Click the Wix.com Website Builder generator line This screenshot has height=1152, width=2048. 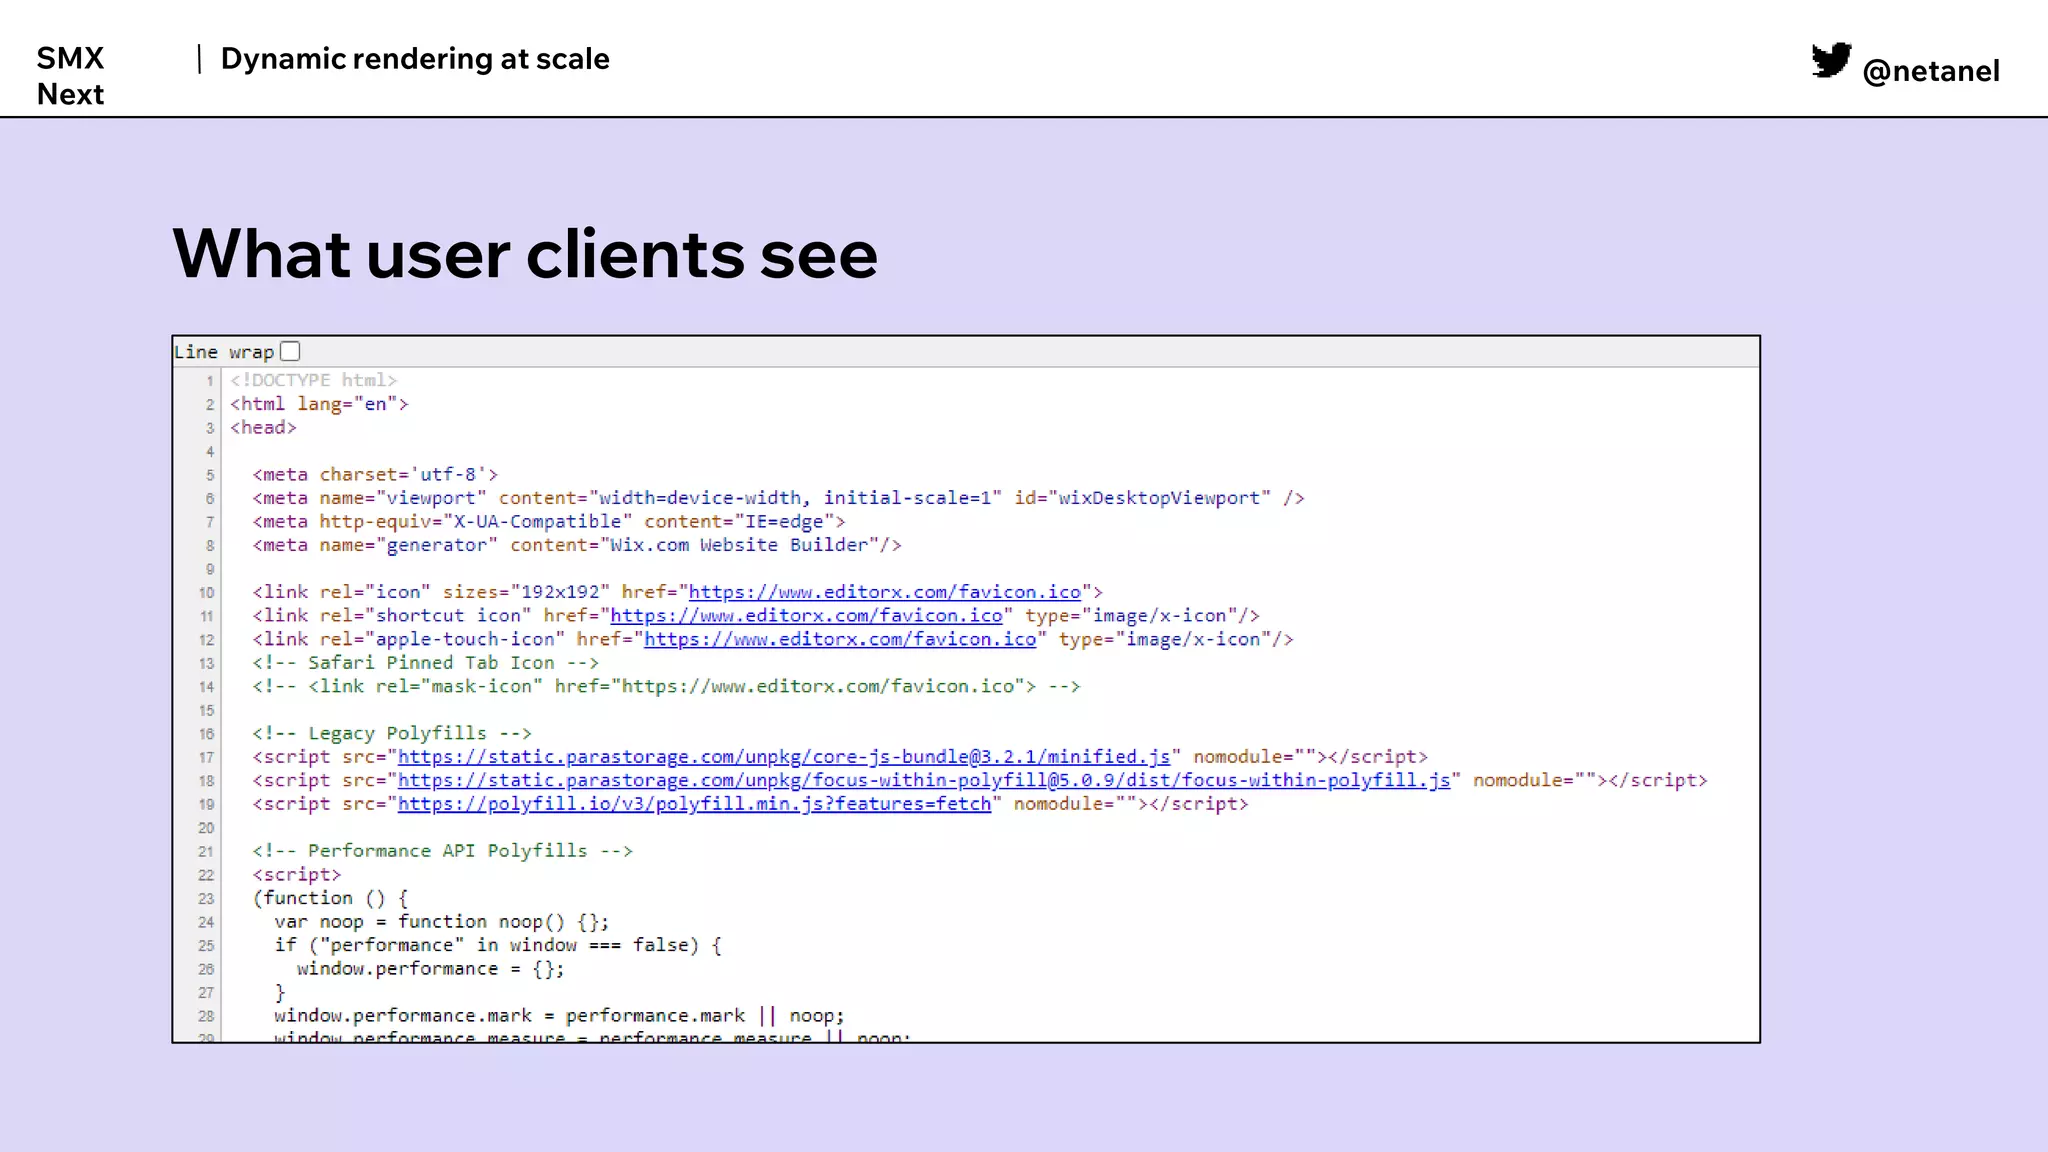577,545
